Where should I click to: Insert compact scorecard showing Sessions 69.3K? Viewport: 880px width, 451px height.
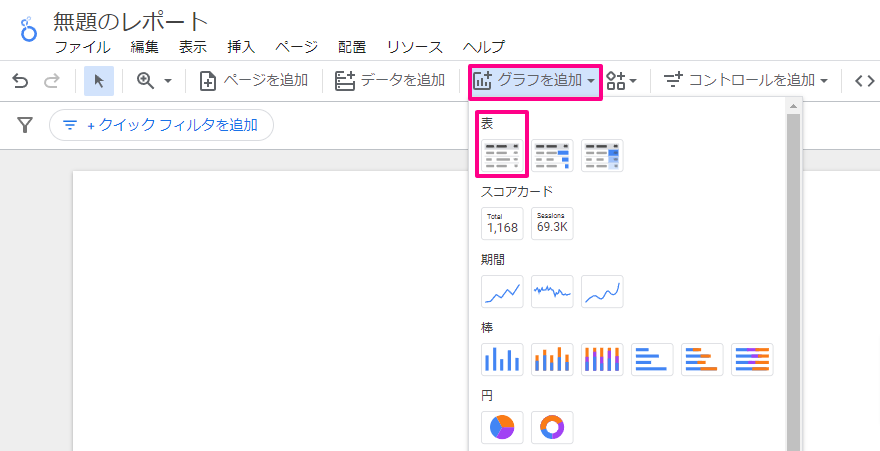552,223
